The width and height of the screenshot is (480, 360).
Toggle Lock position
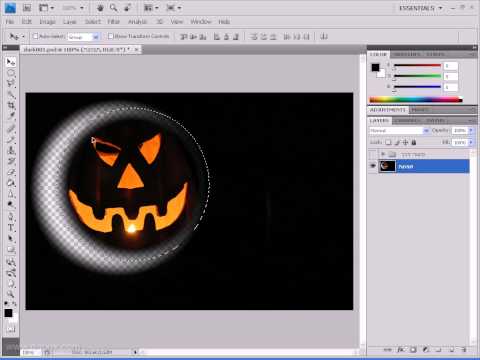click(x=405, y=142)
